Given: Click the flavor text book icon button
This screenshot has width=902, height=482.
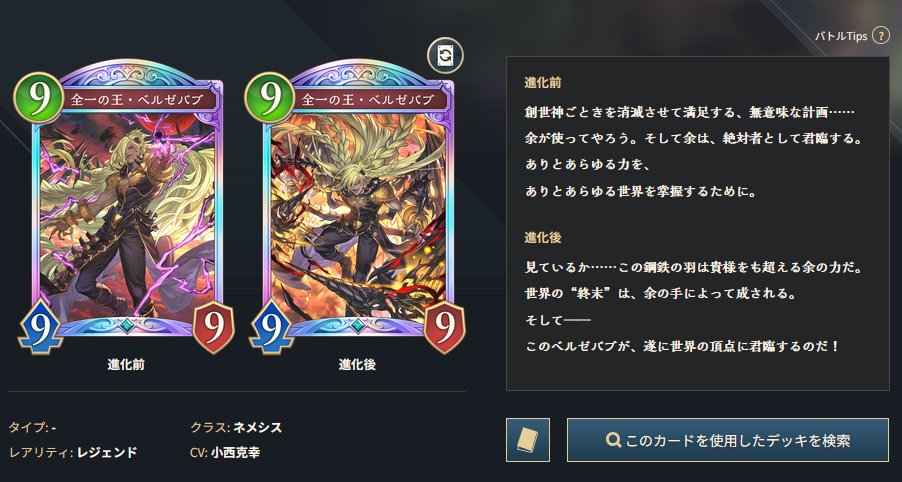Looking at the screenshot, I should tap(528, 440).
